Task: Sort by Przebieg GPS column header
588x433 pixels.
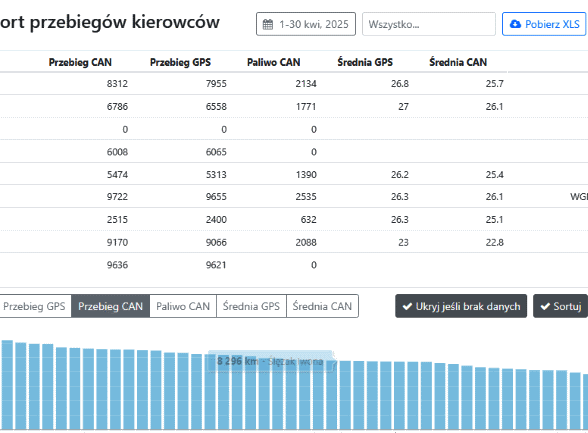Action: tap(180, 62)
